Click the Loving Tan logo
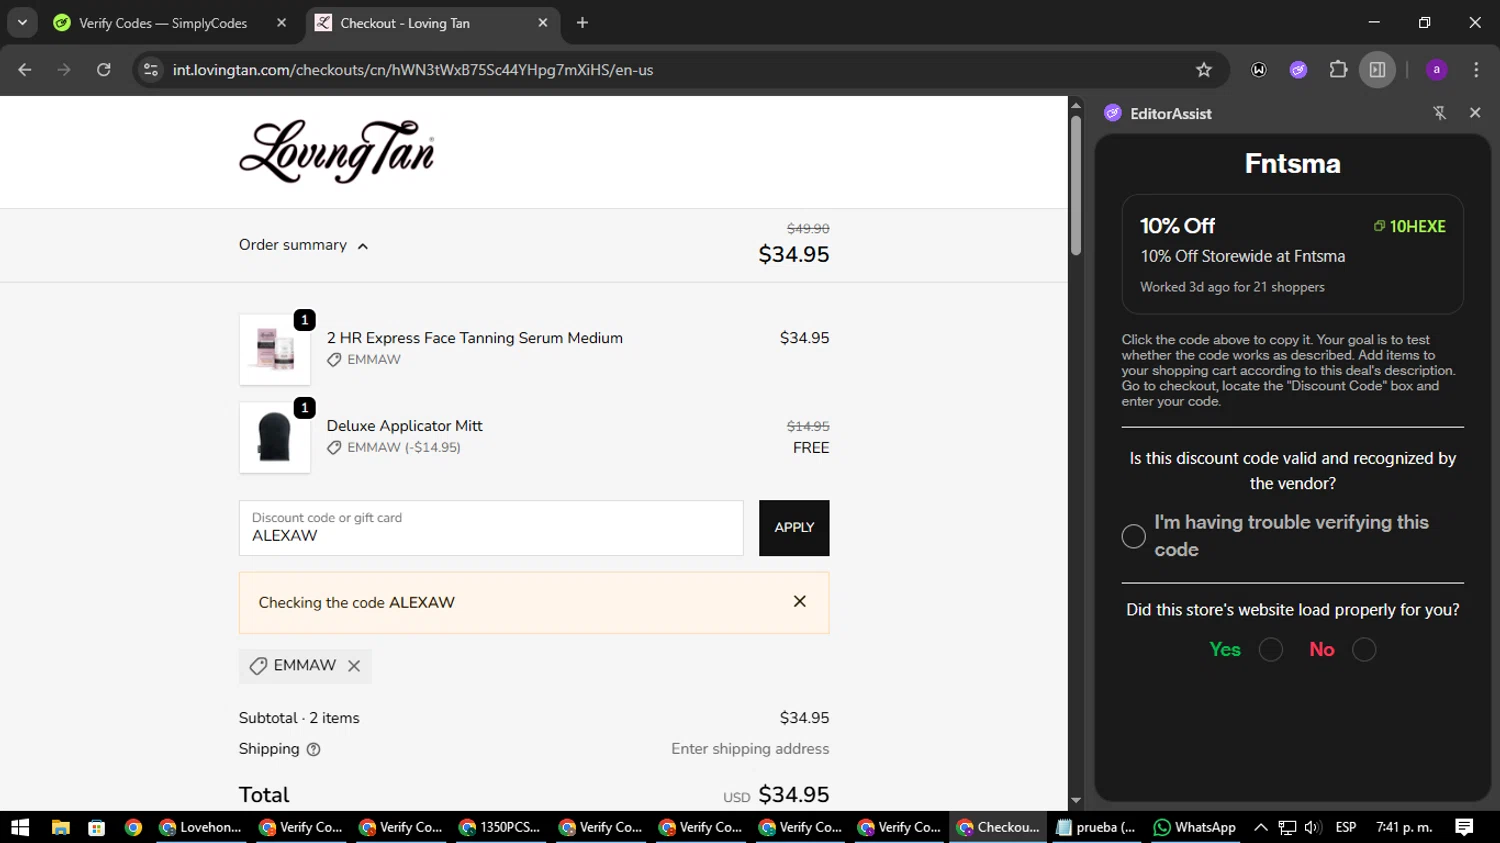The height and width of the screenshot is (843, 1500). 336,151
